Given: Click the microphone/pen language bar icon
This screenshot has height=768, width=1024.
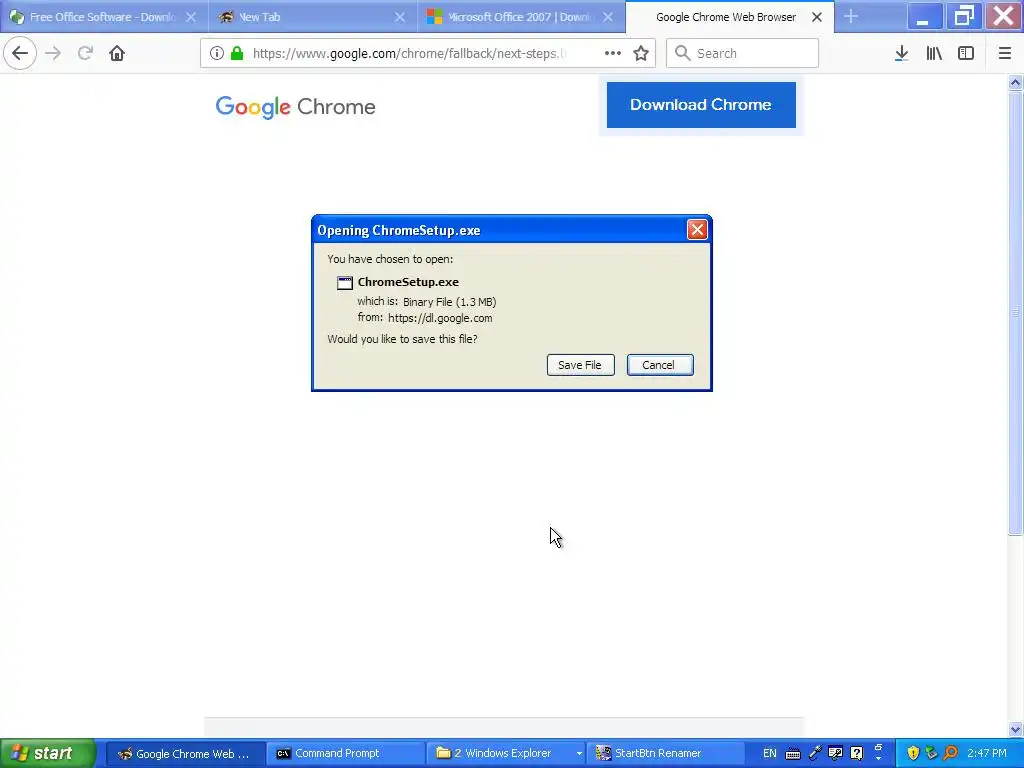Looking at the screenshot, I should click(814, 754).
